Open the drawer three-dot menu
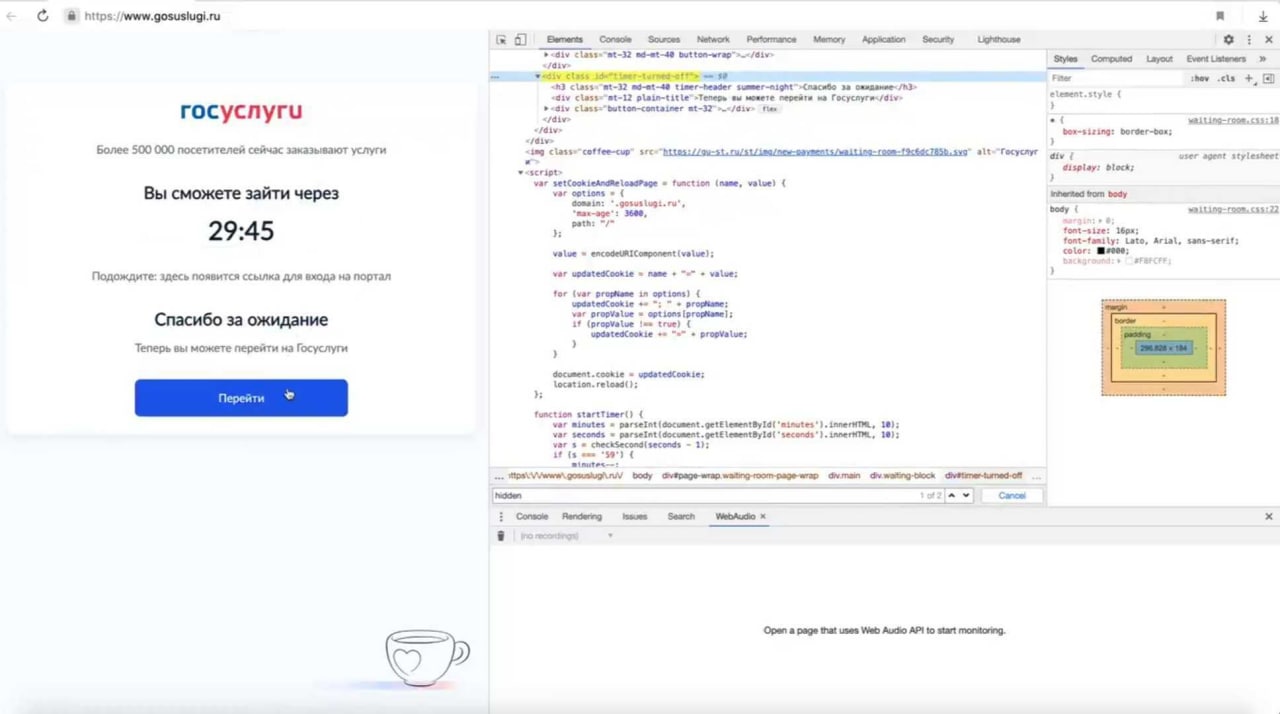 [501, 517]
